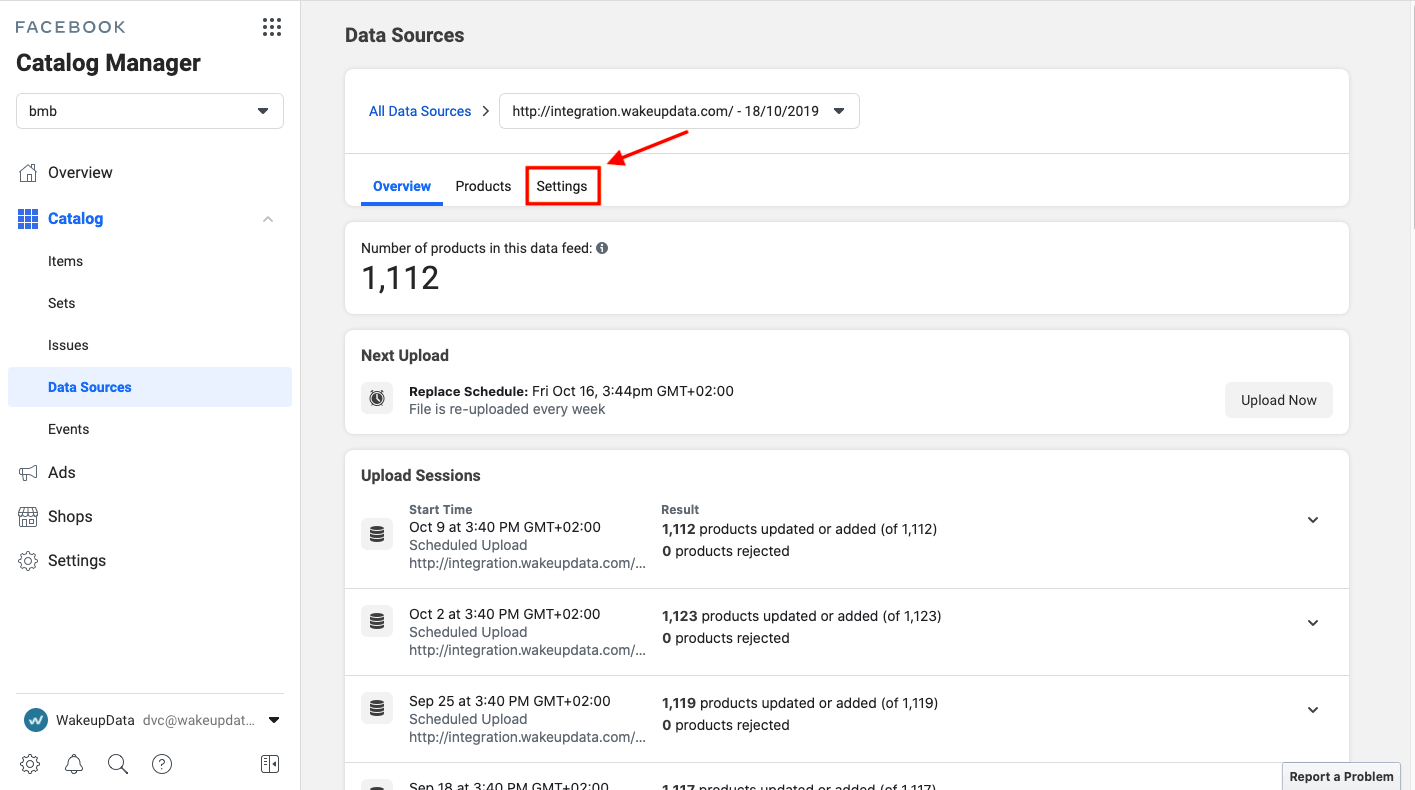Click the Sep 25 at 3:40 PM start time
The height and width of the screenshot is (790, 1415).
[509, 701]
